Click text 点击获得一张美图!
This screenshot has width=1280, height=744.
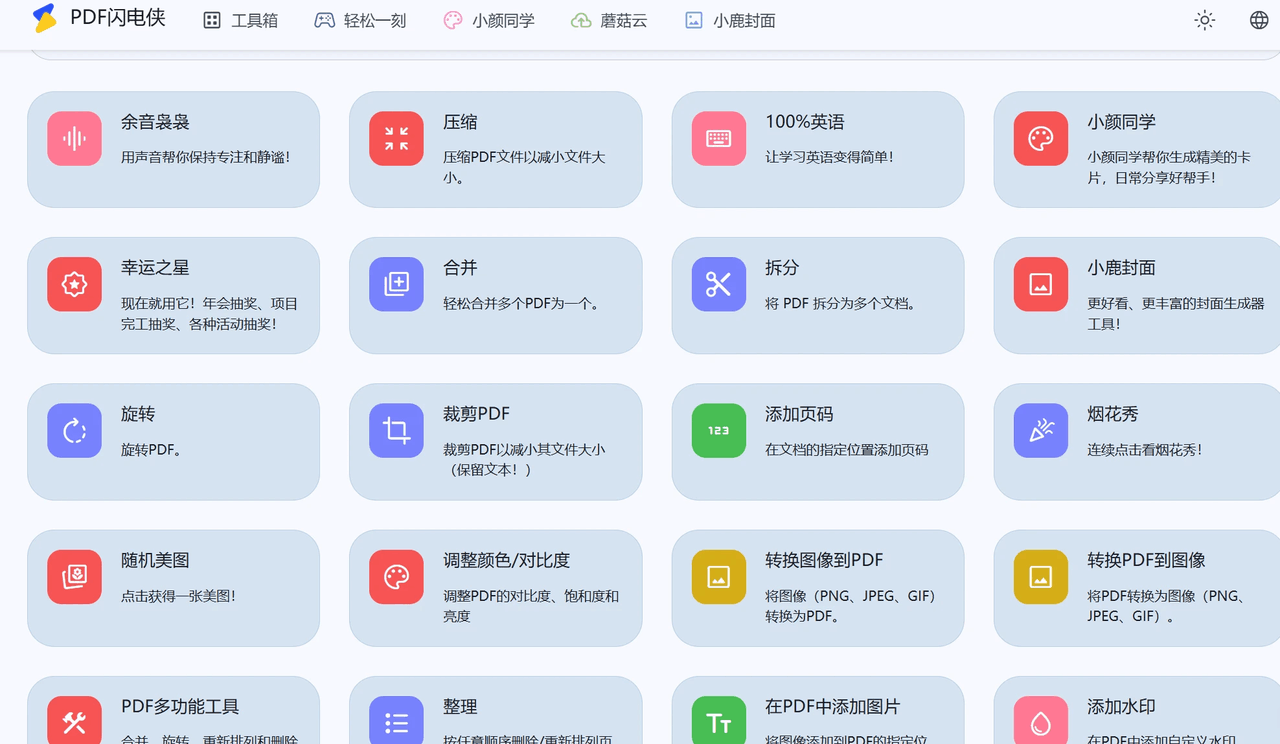tap(179, 595)
